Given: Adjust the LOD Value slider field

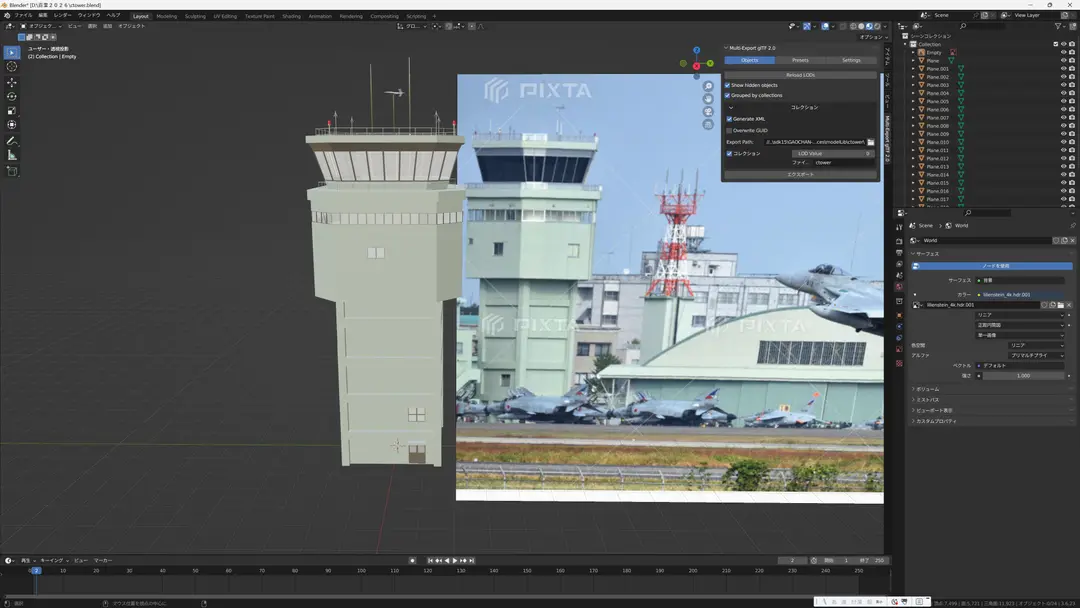Looking at the screenshot, I should click(x=833, y=154).
